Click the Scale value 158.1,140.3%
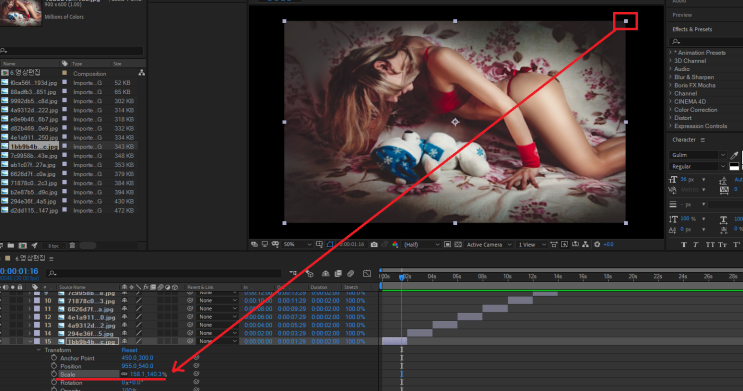This screenshot has width=743, height=391. [148, 374]
